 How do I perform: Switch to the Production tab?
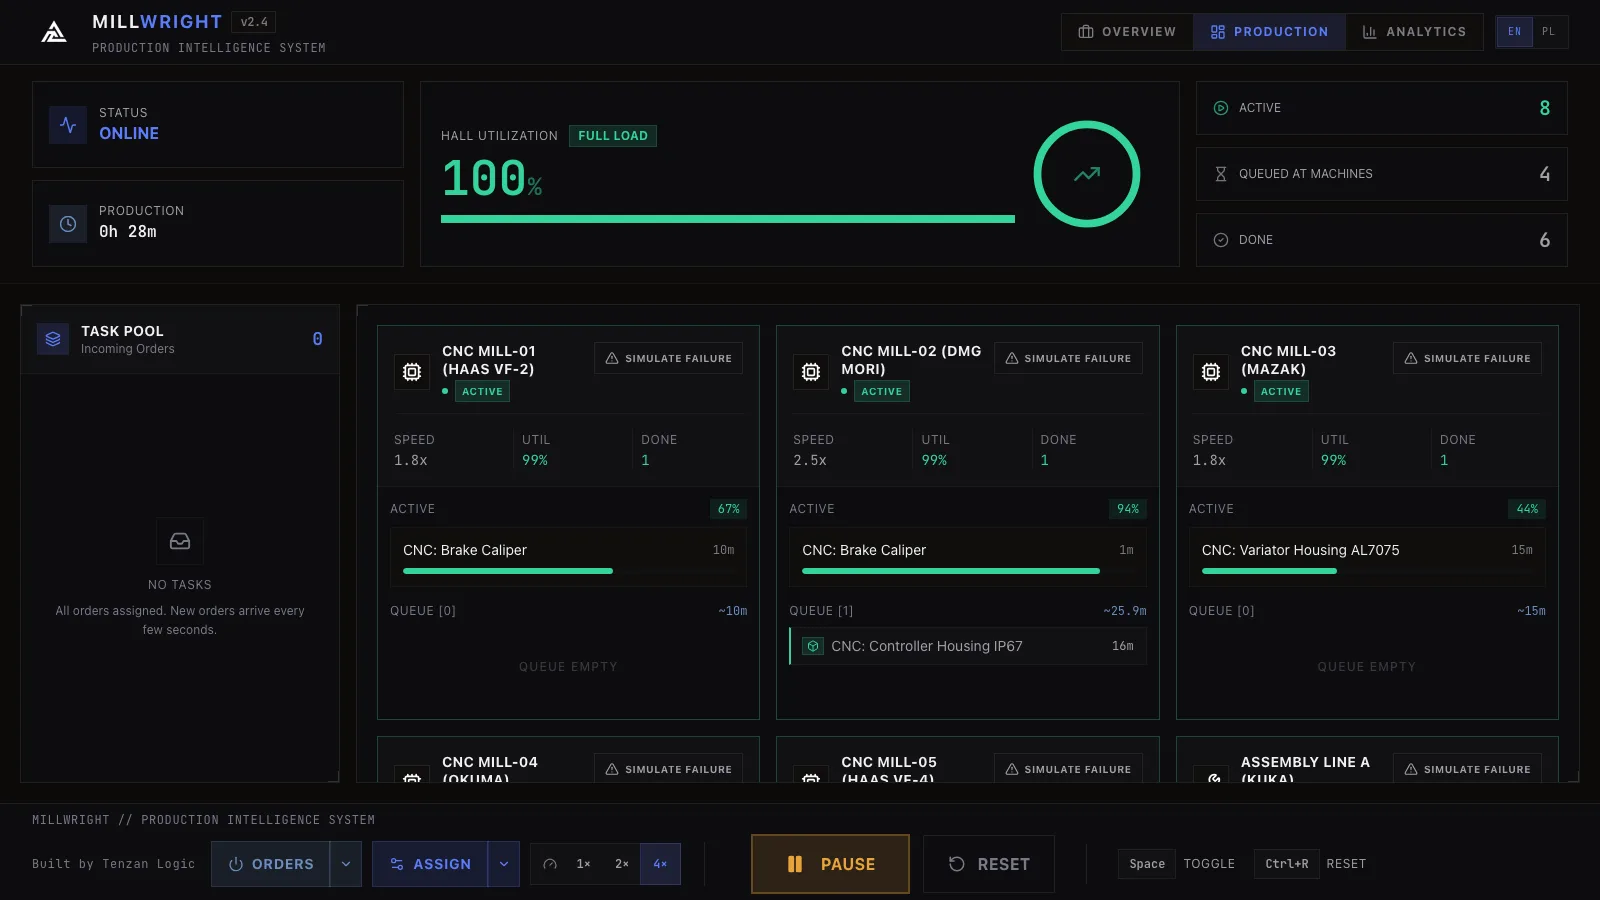tap(1269, 32)
